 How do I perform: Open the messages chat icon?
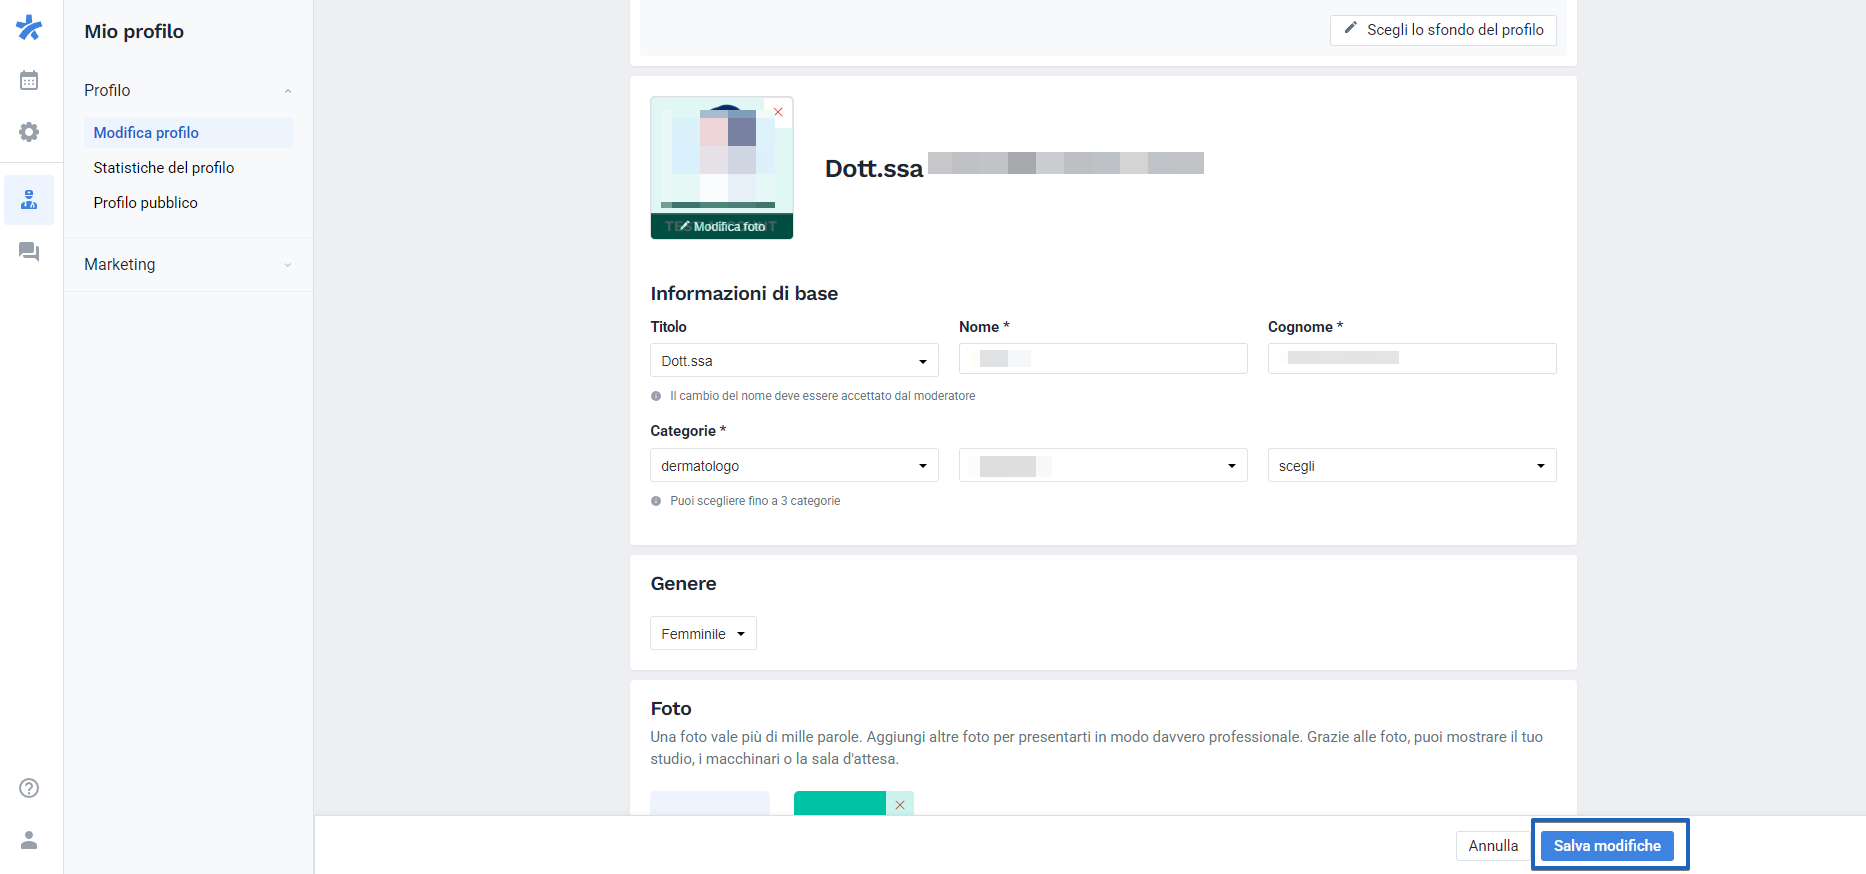[29, 251]
